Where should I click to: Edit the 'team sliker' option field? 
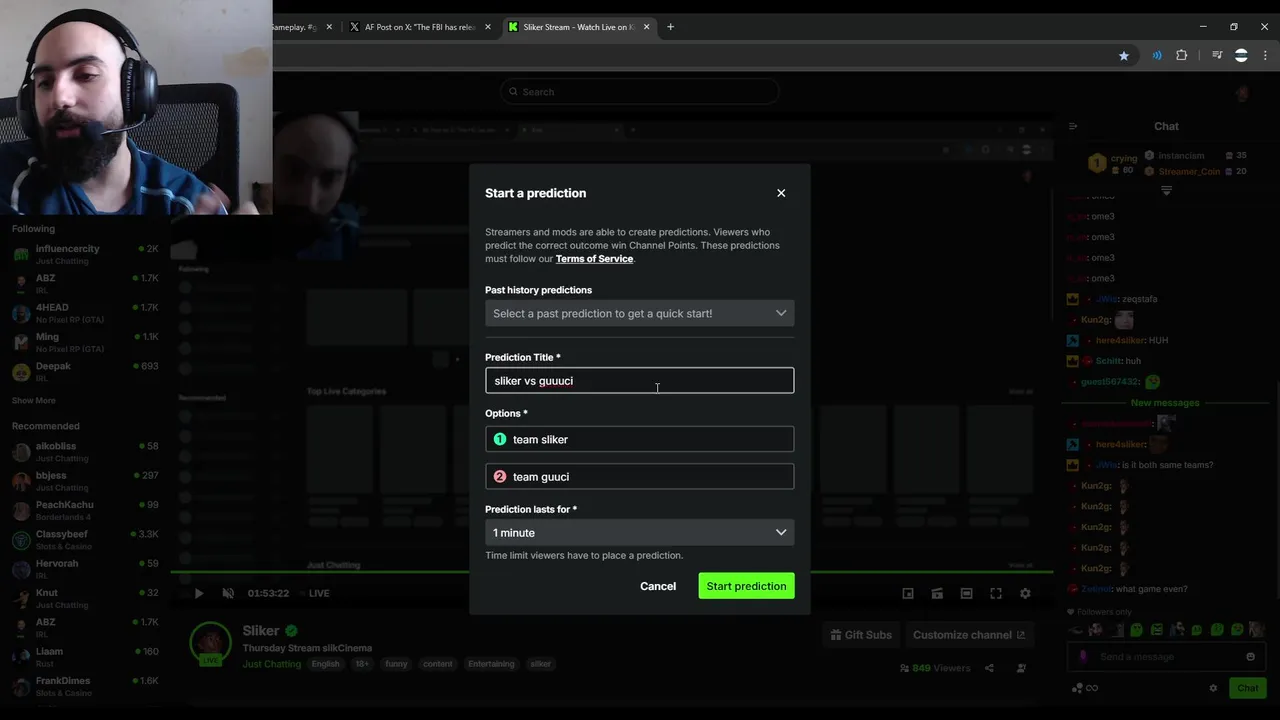640,439
